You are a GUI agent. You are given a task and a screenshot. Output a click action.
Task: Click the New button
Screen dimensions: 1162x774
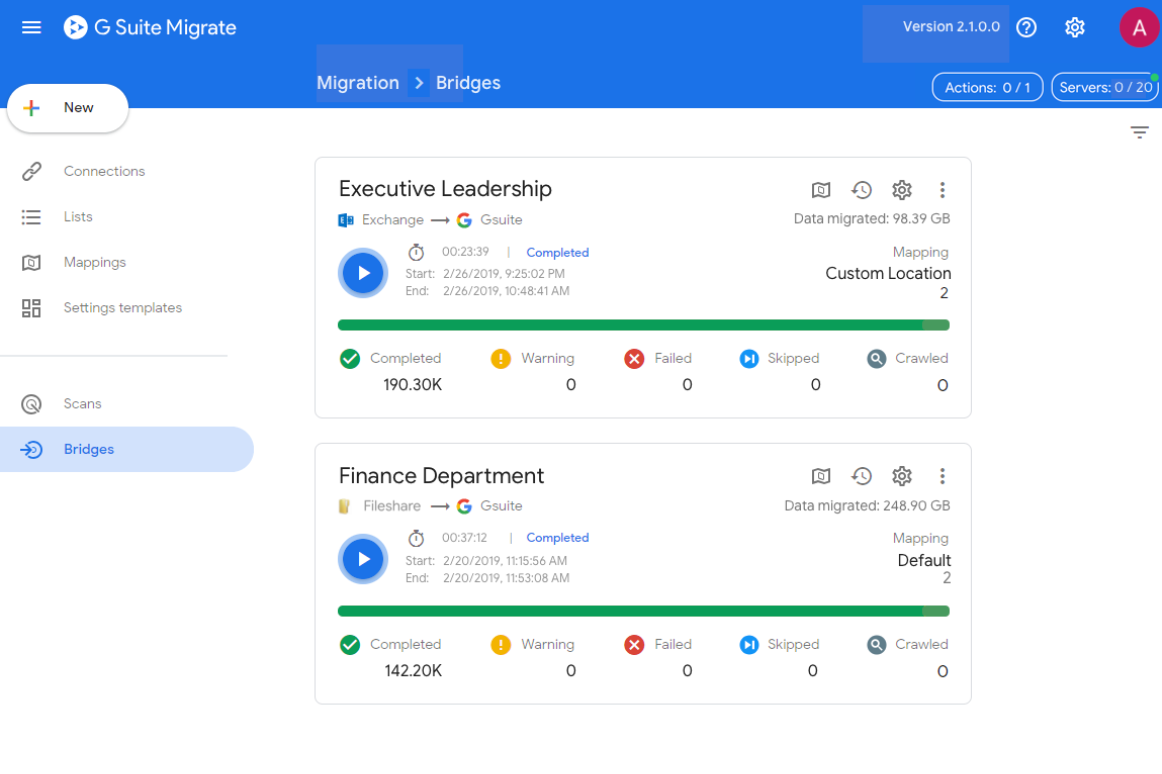pos(67,108)
